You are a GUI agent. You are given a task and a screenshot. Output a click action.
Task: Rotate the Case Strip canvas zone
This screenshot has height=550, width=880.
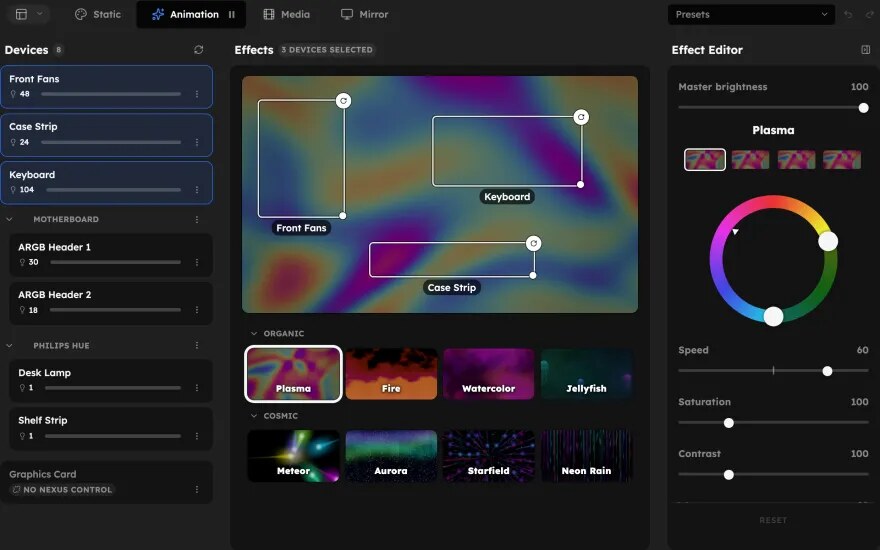click(x=534, y=243)
